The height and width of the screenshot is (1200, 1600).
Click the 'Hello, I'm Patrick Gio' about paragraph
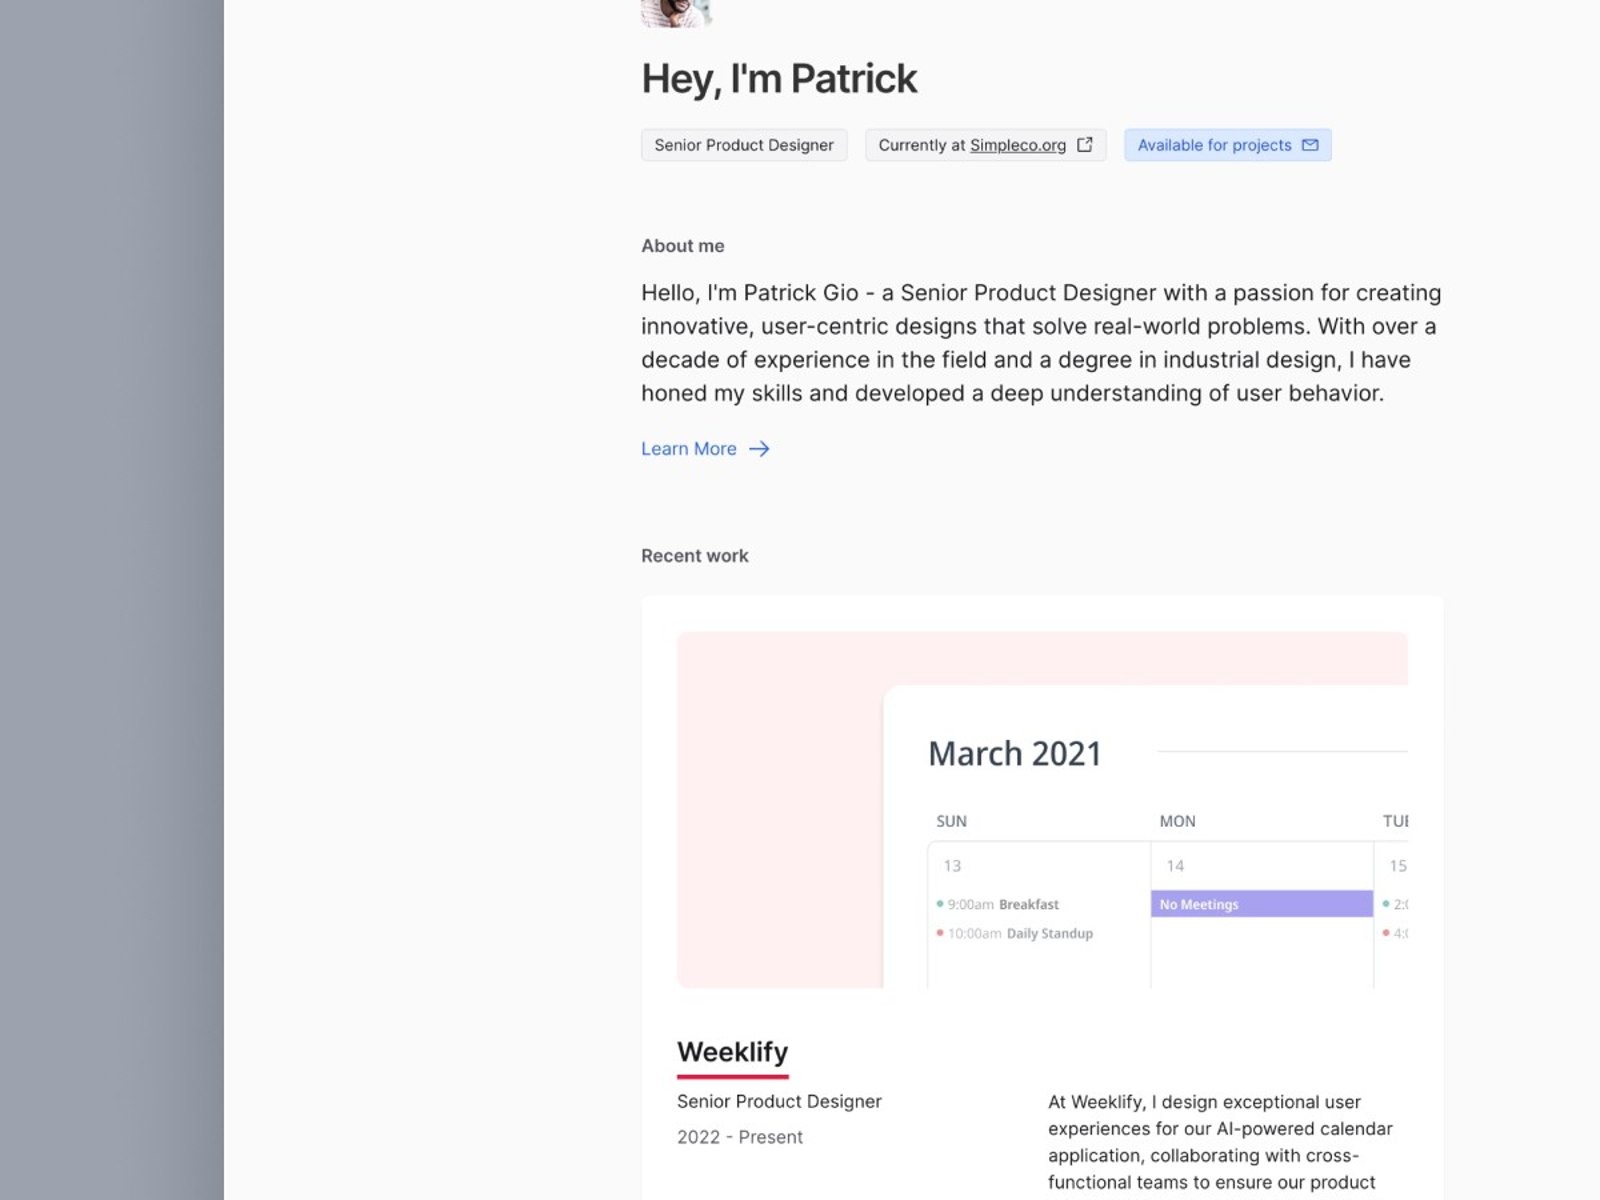1041,343
